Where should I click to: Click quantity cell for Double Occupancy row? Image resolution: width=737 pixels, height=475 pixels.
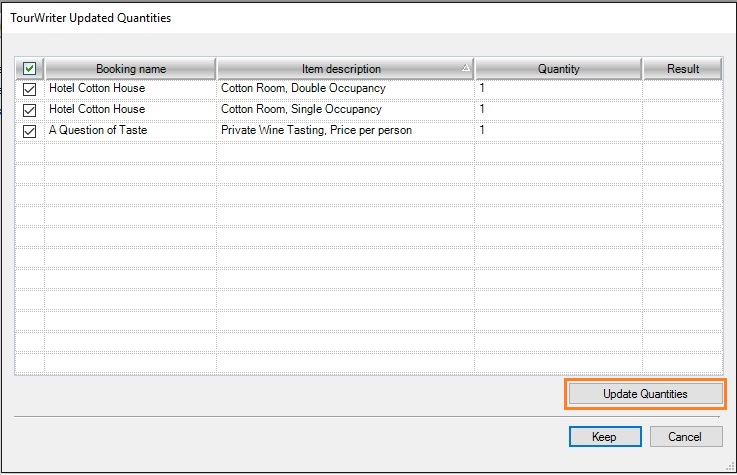[558, 89]
